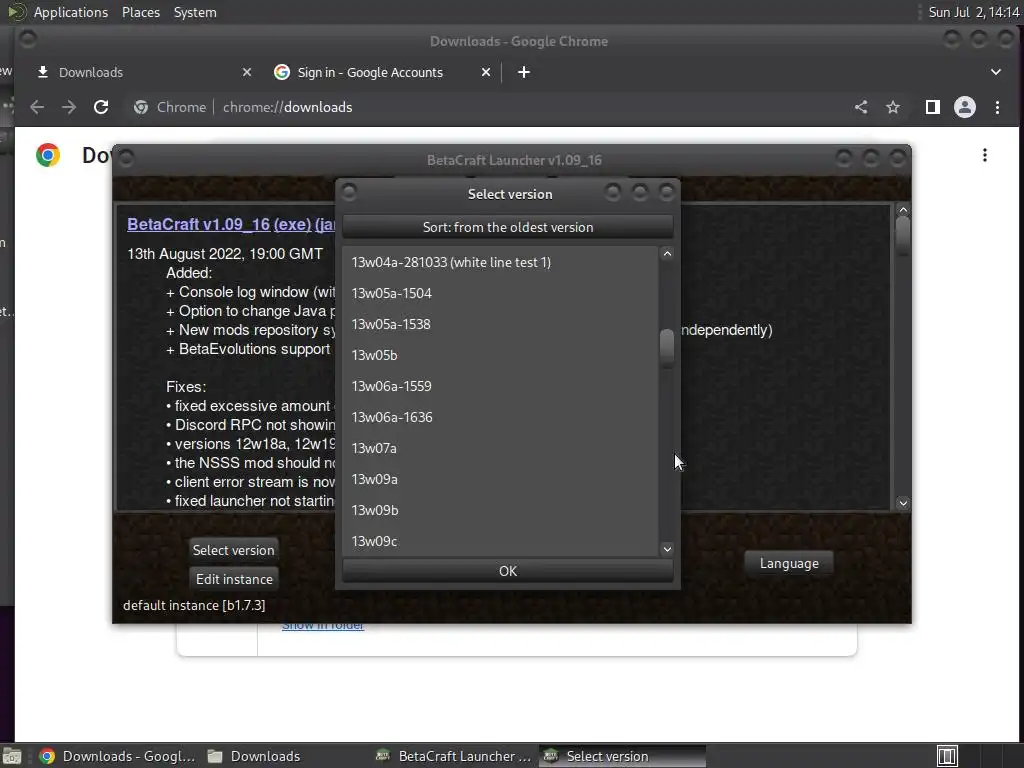This screenshot has width=1024, height=768.
Task: Click the version list scrollbar thumb
Action: (667, 348)
